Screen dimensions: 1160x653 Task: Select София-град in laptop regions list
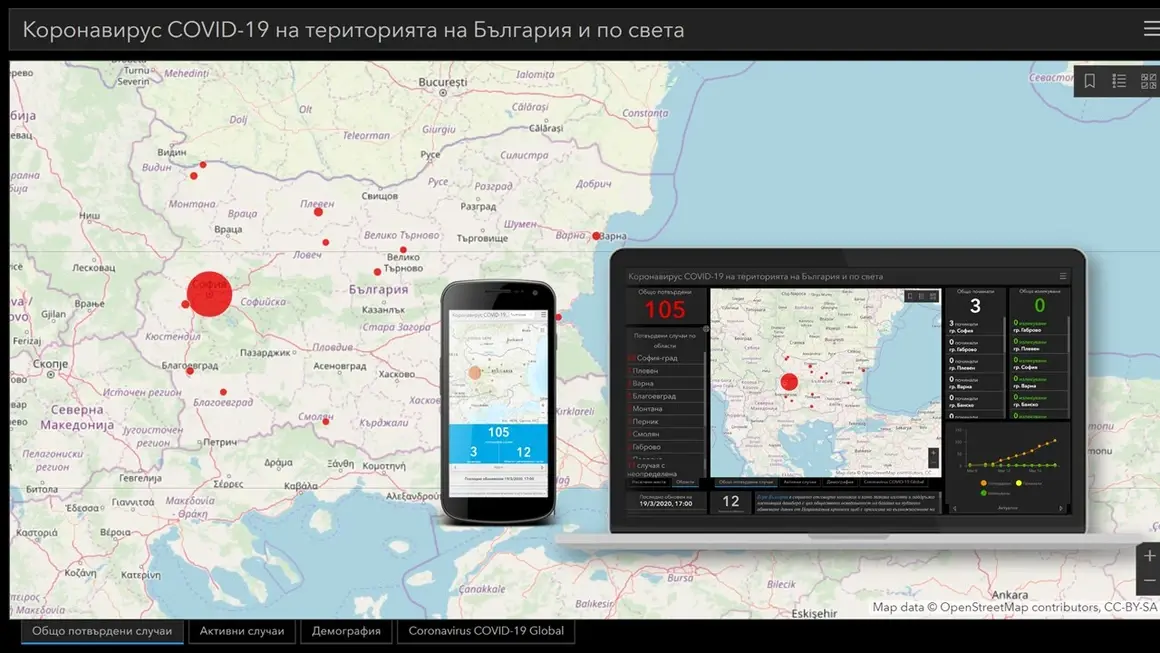(665, 358)
